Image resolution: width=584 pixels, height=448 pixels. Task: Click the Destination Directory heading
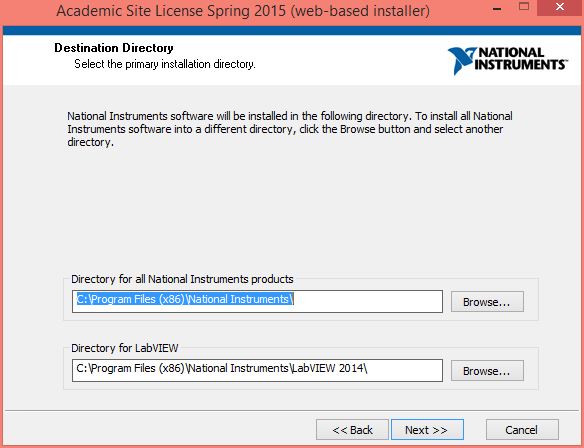[x=114, y=48]
